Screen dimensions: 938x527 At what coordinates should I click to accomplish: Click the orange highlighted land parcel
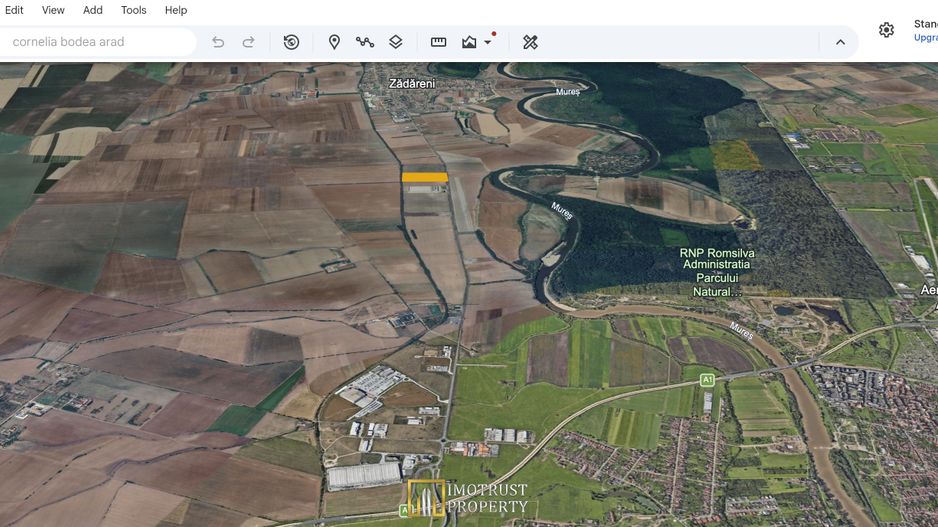coord(425,177)
